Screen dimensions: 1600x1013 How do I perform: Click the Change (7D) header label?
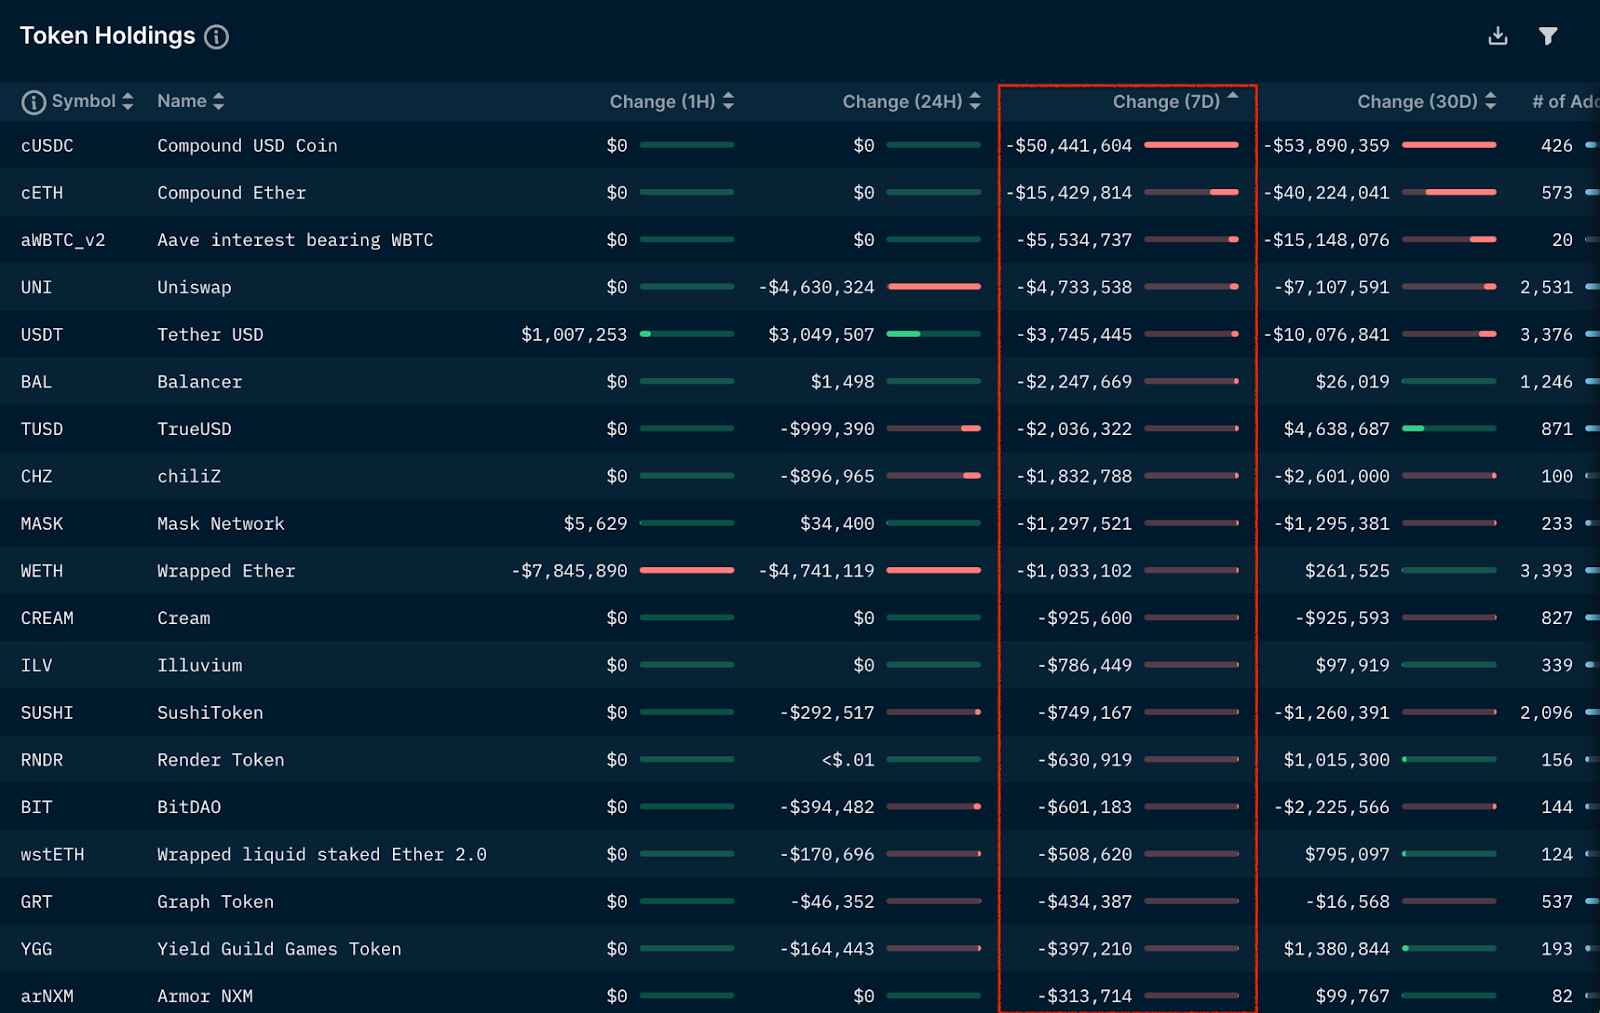coord(1166,102)
